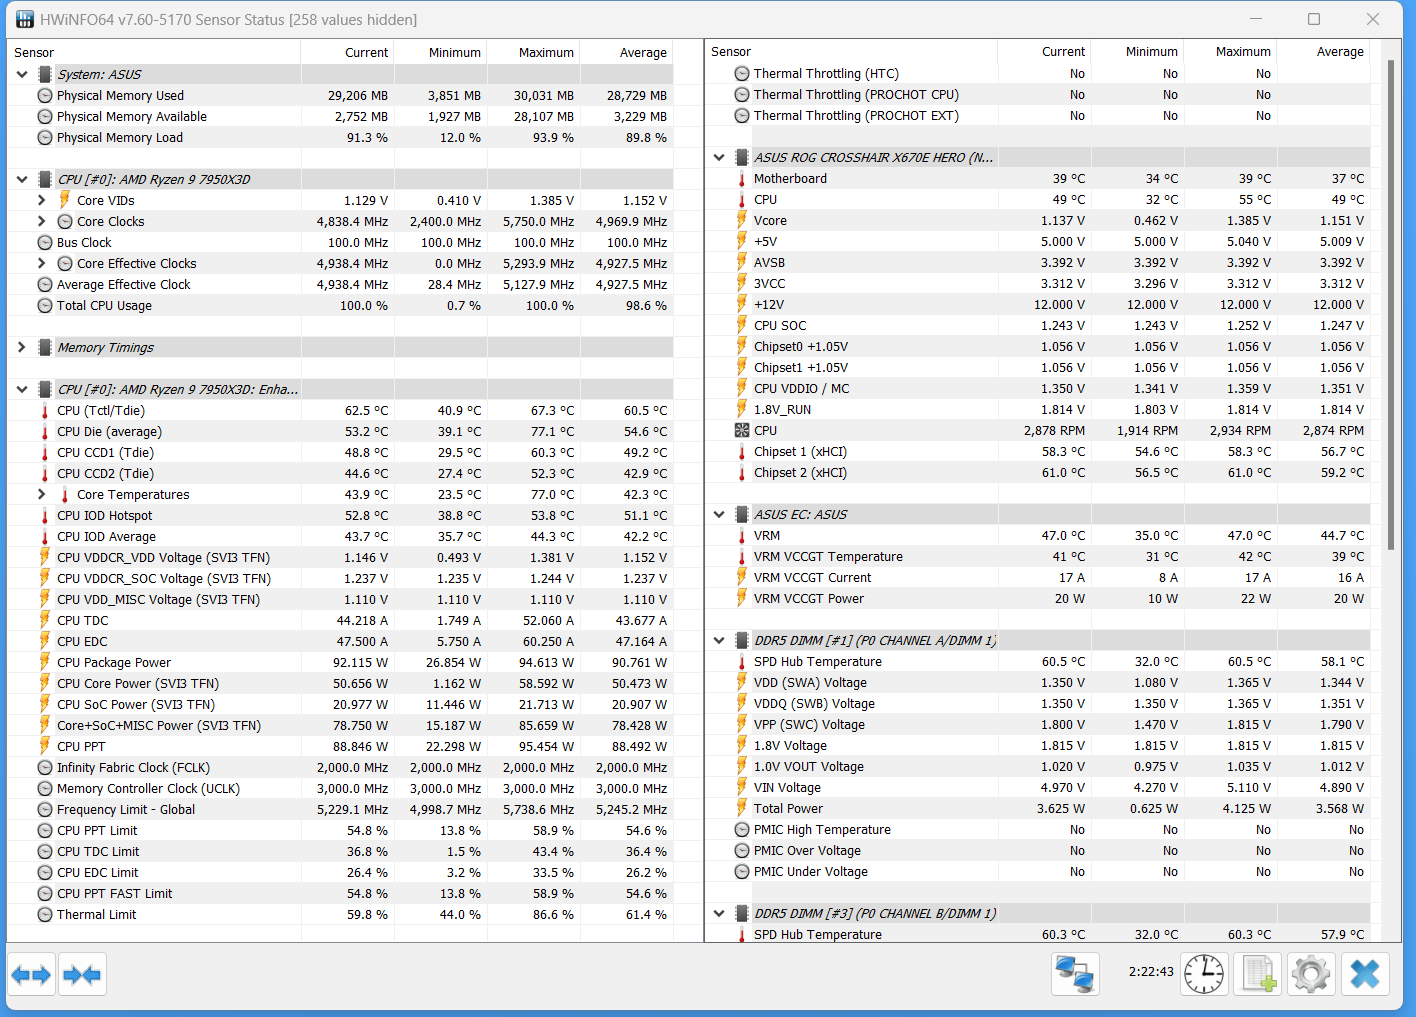Expand the Core Clocks row
Image resolution: width=1416 pixels, height=1017 pixels.
point(41,221)
